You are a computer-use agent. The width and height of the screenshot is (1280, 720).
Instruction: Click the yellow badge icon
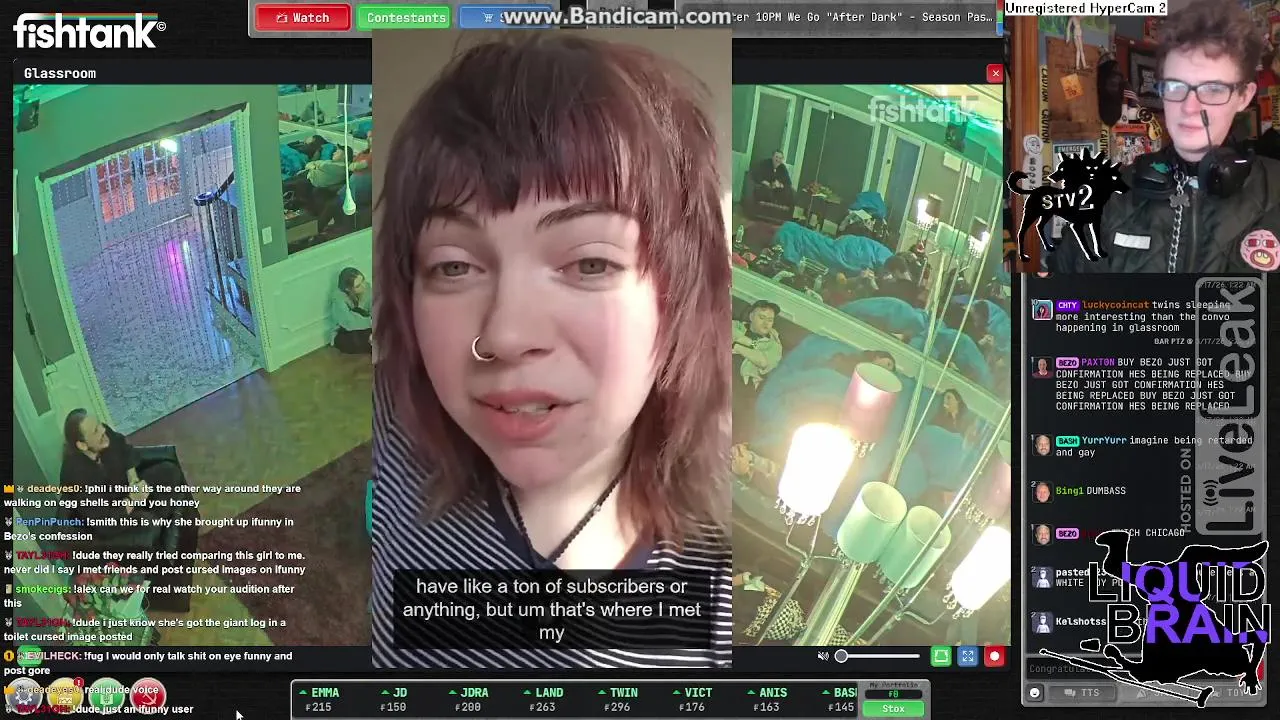[65, 693]
